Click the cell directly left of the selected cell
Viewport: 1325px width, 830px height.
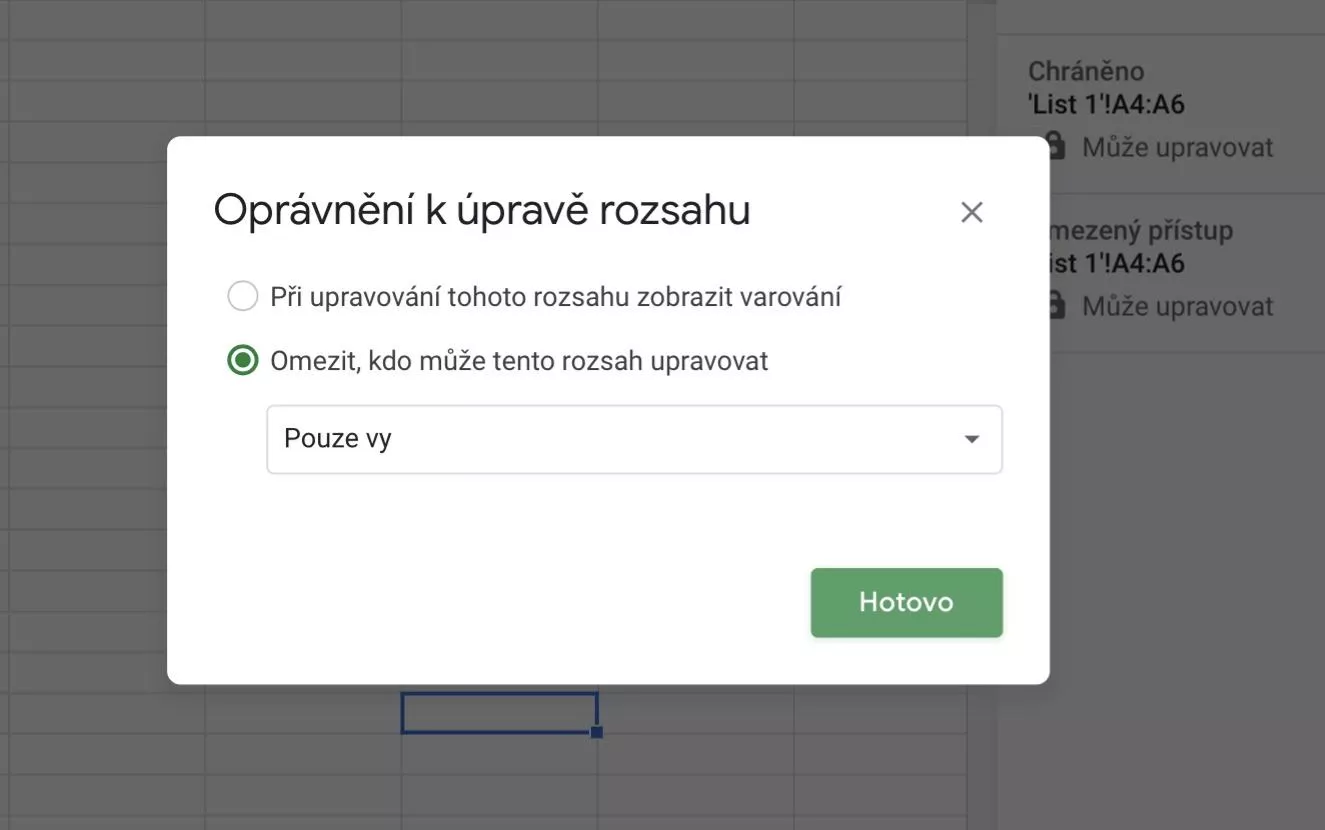coord(303,713)
